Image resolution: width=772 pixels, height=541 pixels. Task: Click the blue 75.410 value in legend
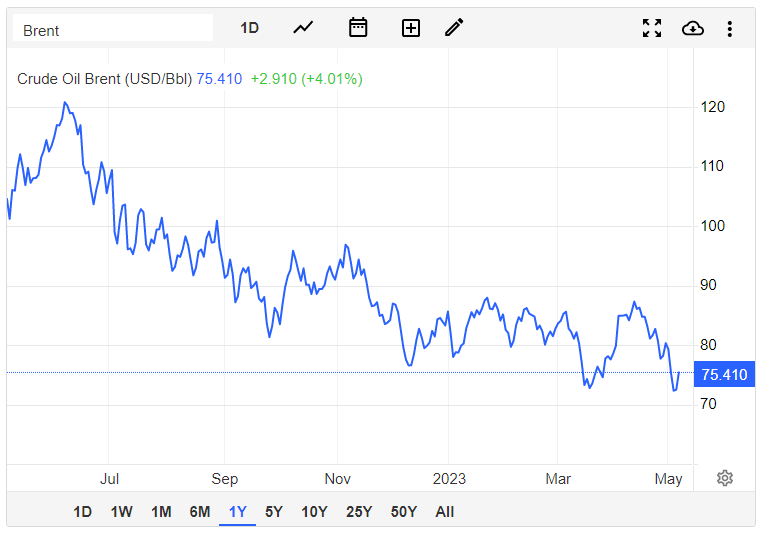(x=220, y=79)
